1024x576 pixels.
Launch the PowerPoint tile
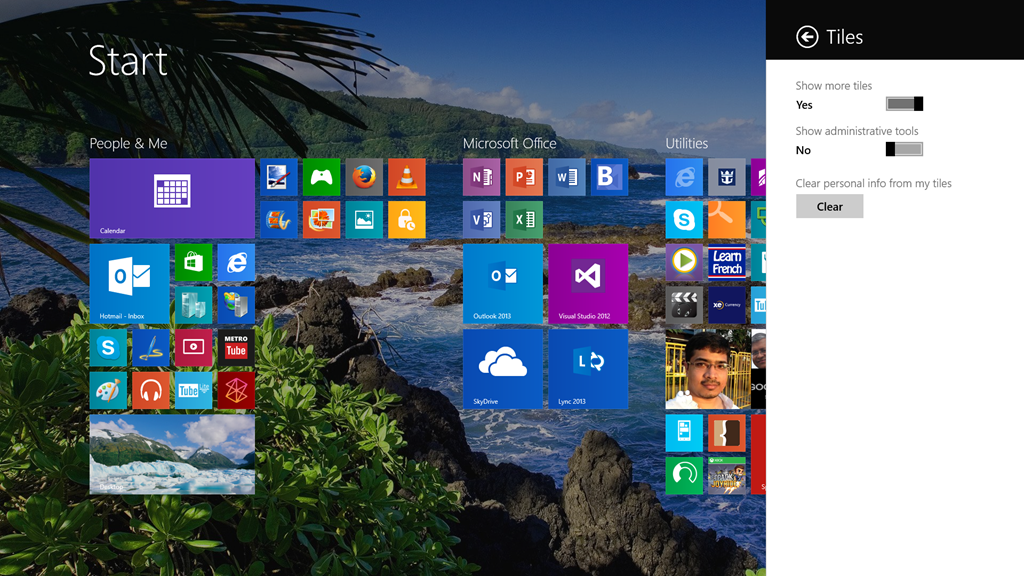(524, 177)
